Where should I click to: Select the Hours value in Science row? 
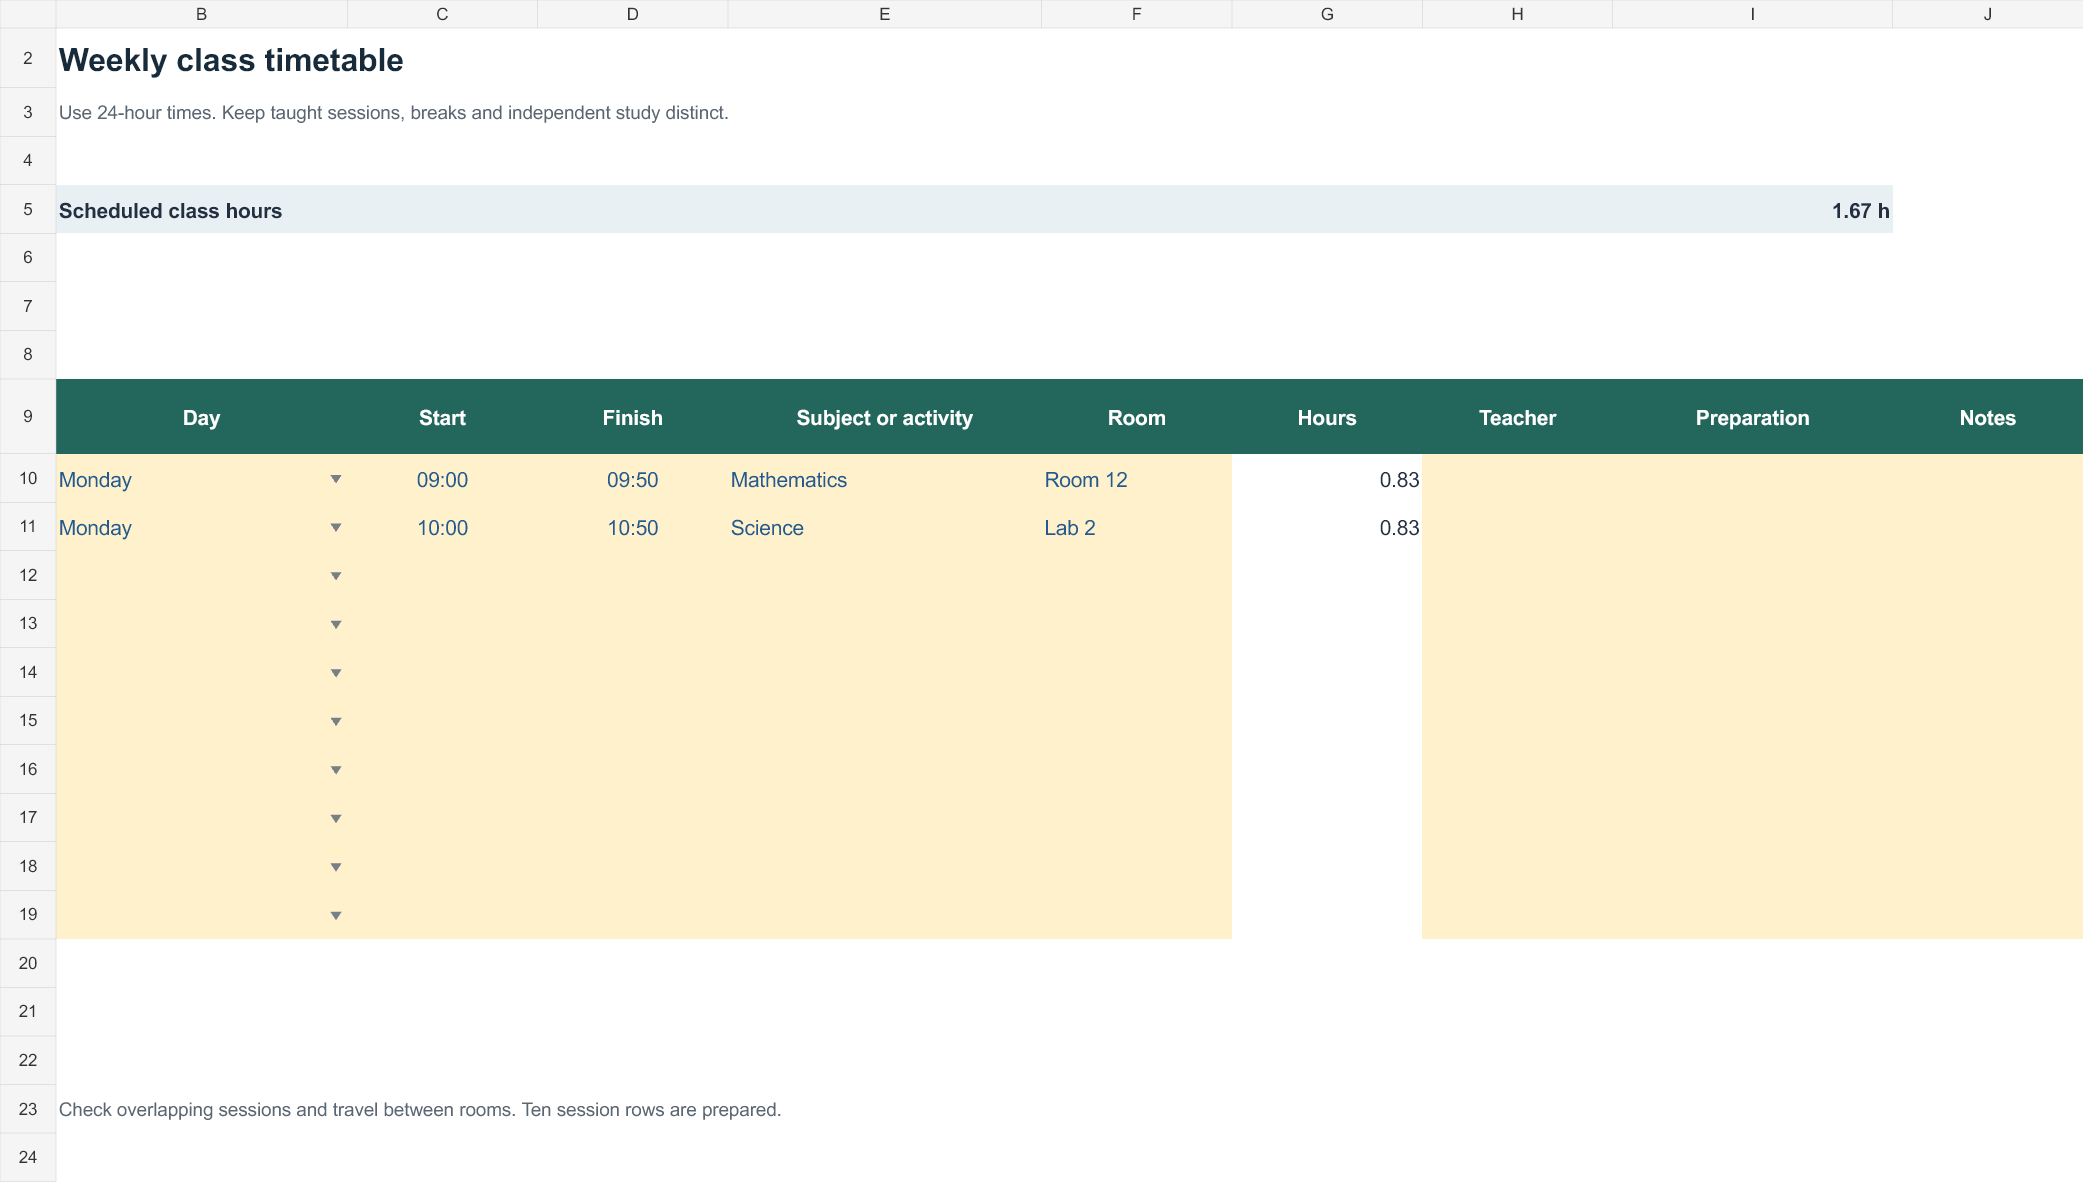coord(1327,527)
